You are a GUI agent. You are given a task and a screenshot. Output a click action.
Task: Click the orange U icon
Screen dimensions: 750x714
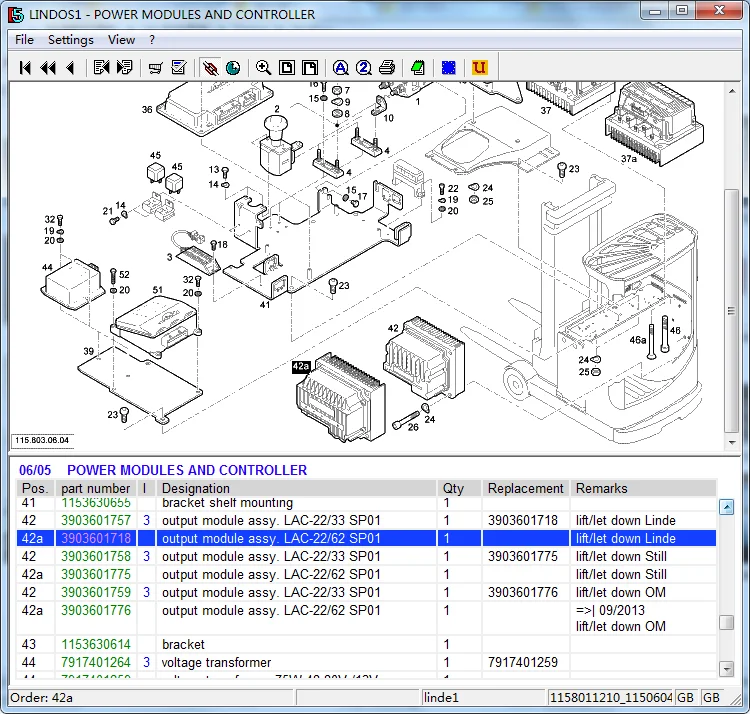click(479, 68)
